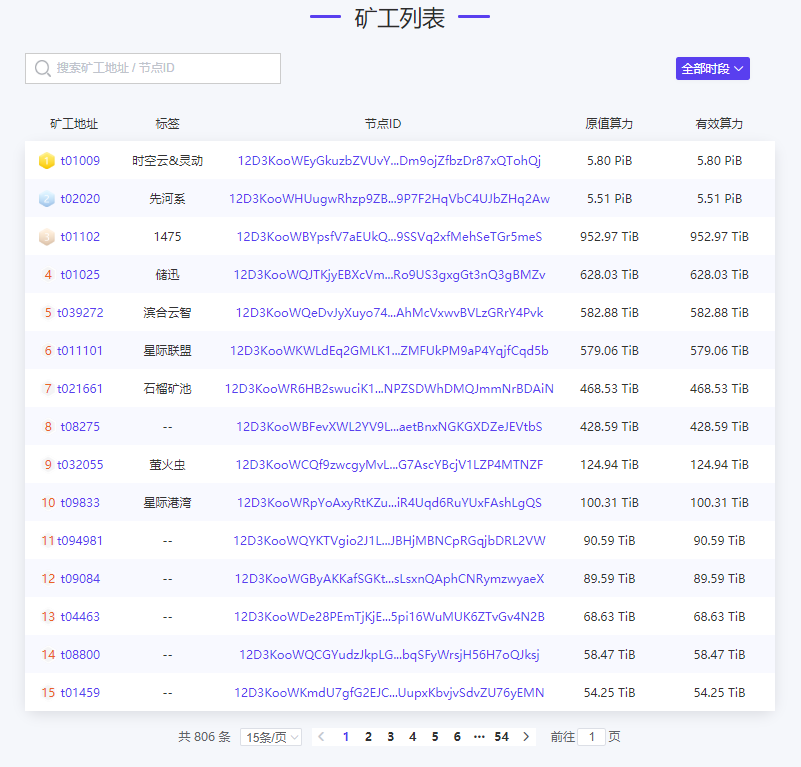Open node ID starting 12D3KooWCQf9zwcgyMvL

pos(389,464)
